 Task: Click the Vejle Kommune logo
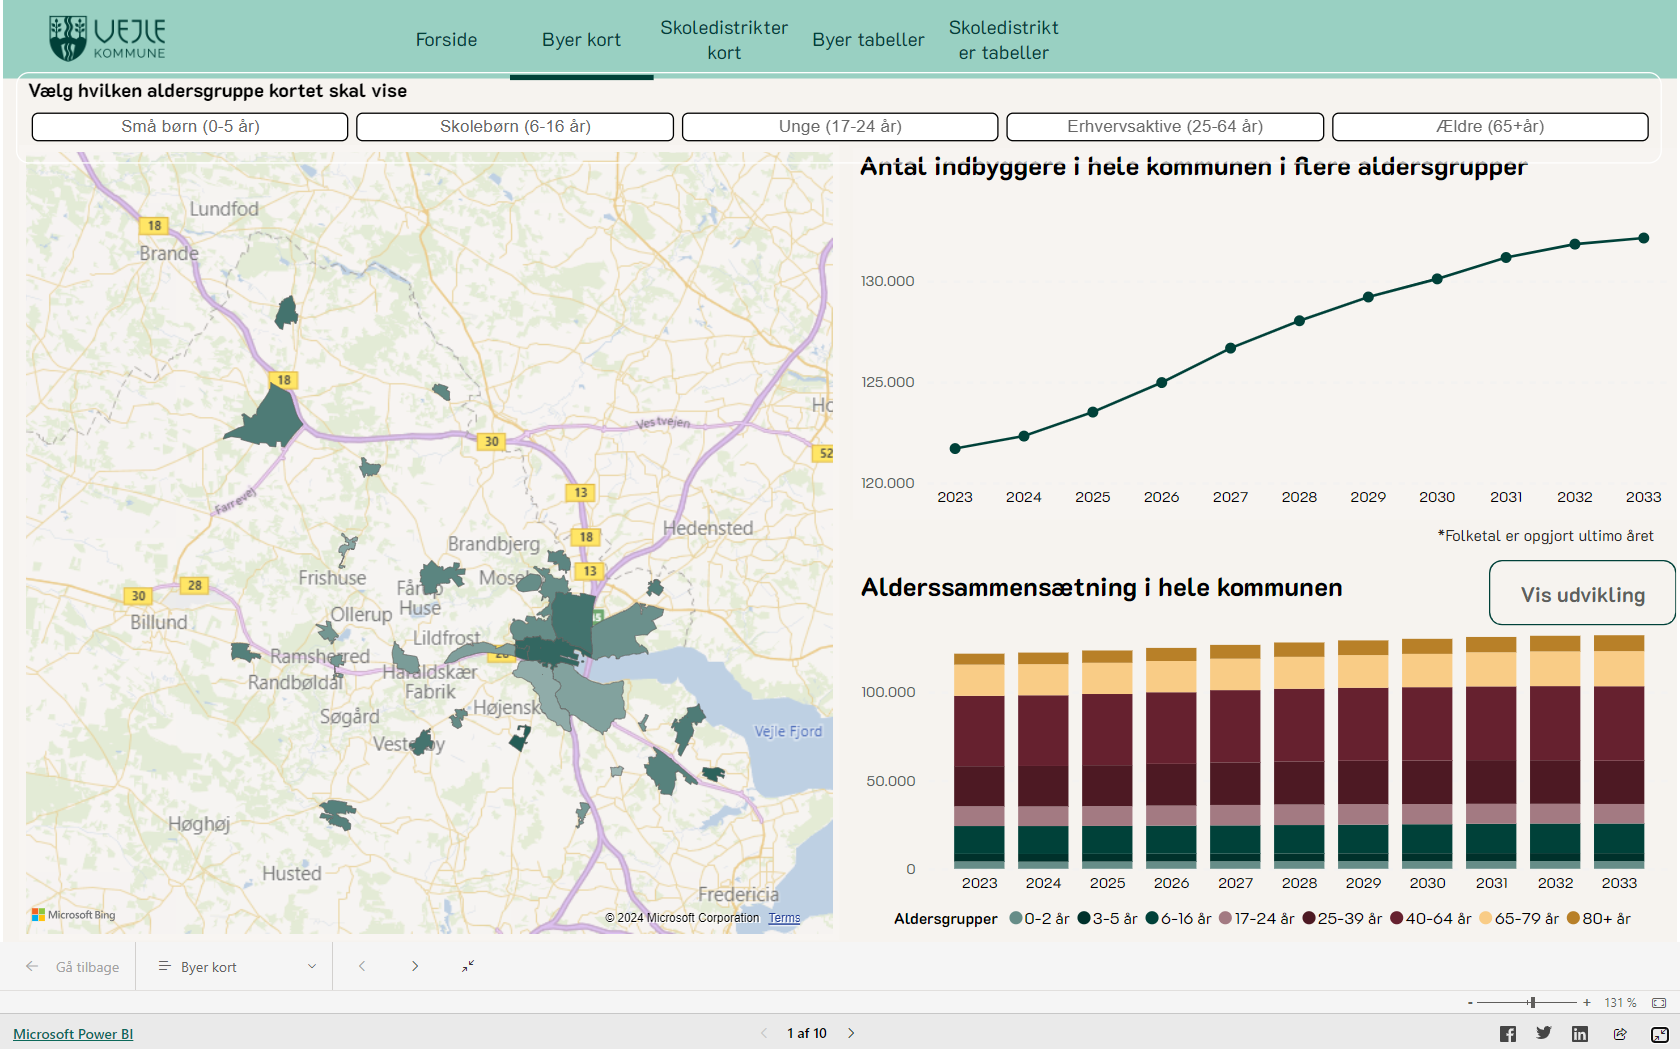[x=107, y=39]
